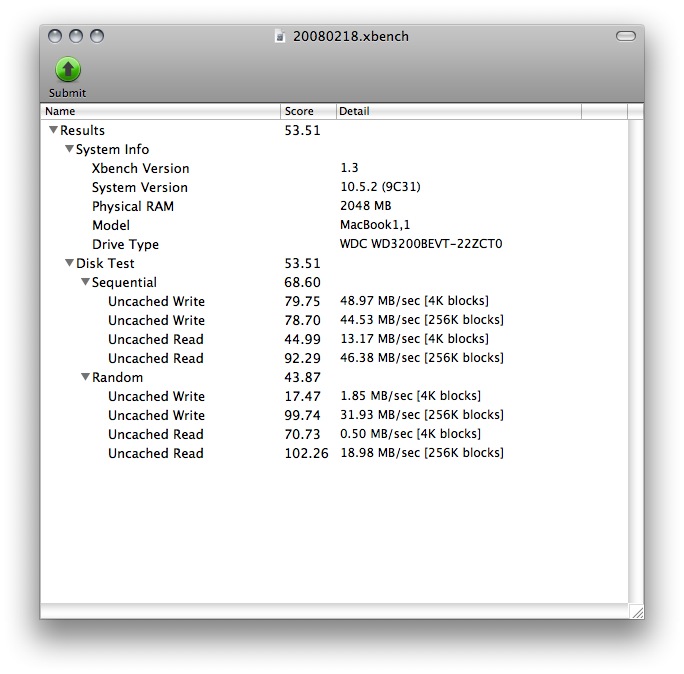This screenshot has width=684, height=674.
Task: Click the 1.3 version value
Action: click(349, 168)
